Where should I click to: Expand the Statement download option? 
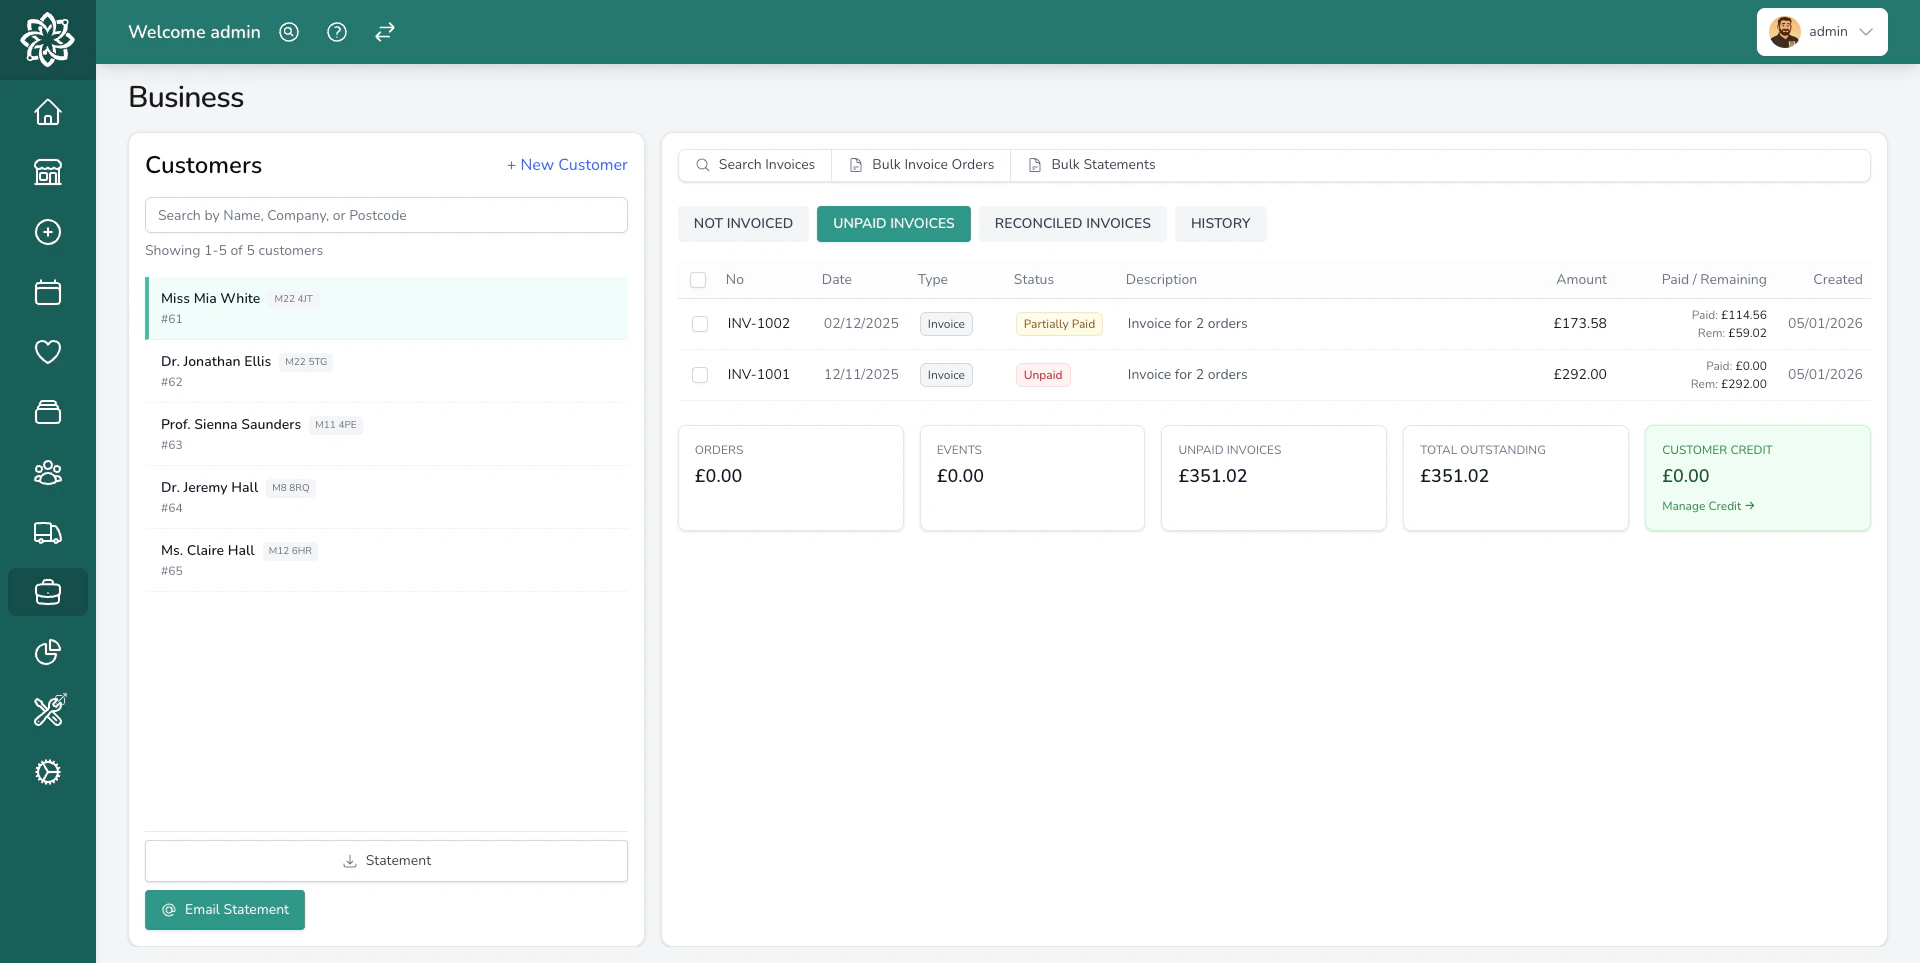pos(386,860)
